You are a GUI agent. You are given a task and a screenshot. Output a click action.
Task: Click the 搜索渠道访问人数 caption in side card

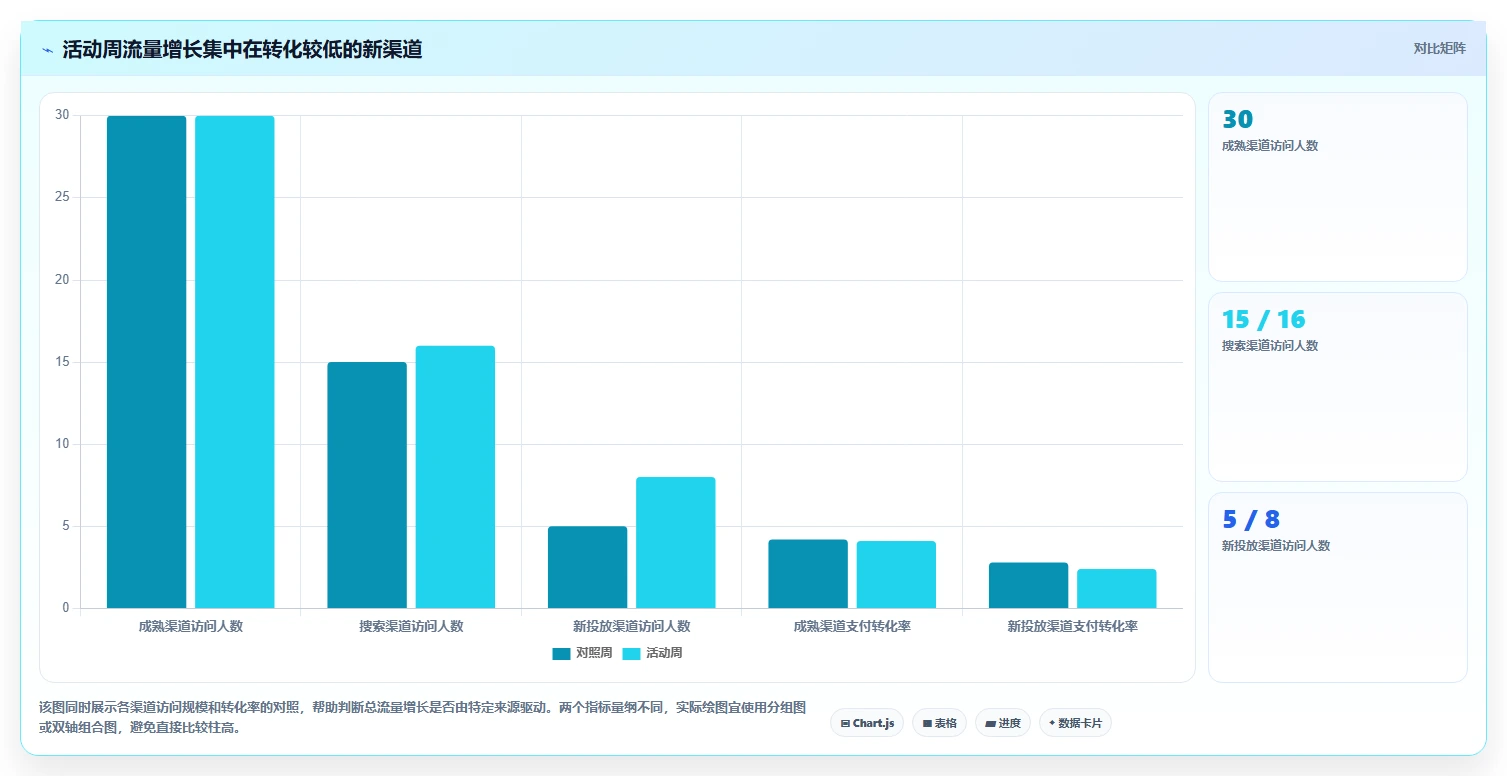(x=1270, y=346)
